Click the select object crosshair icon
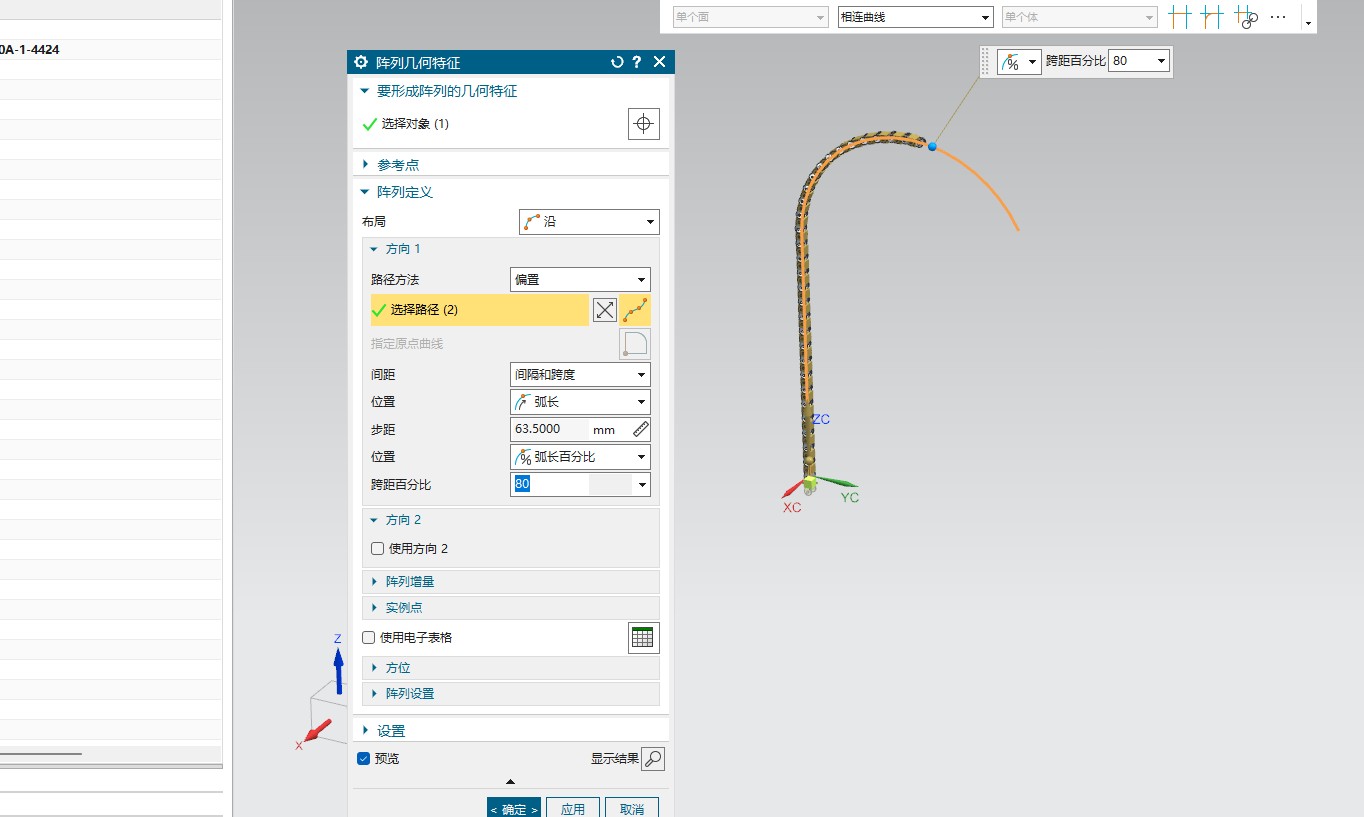The height and width of the screenshot is (817, 1364). 644,124
